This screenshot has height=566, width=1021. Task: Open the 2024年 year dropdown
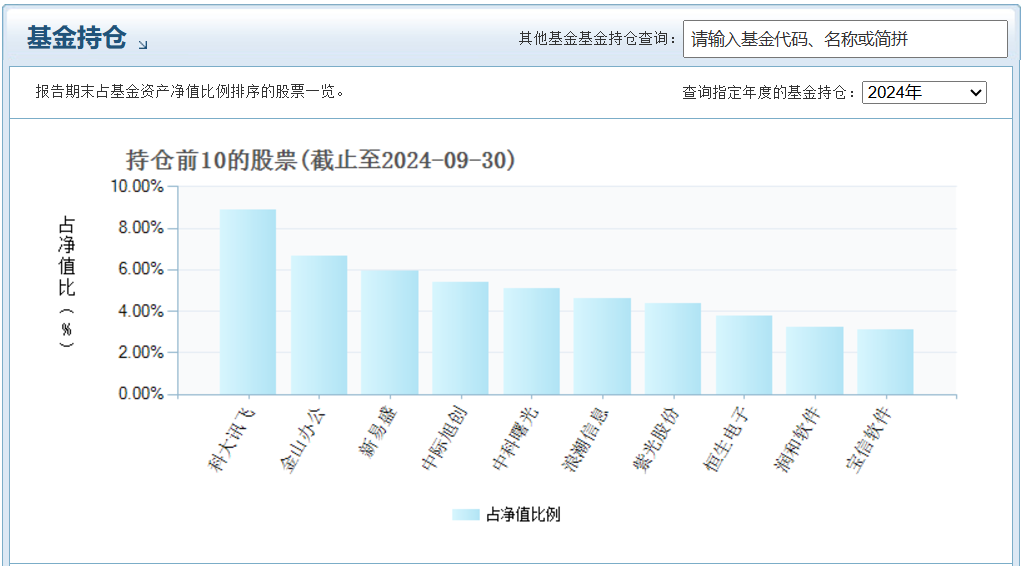tap(924, 92)
